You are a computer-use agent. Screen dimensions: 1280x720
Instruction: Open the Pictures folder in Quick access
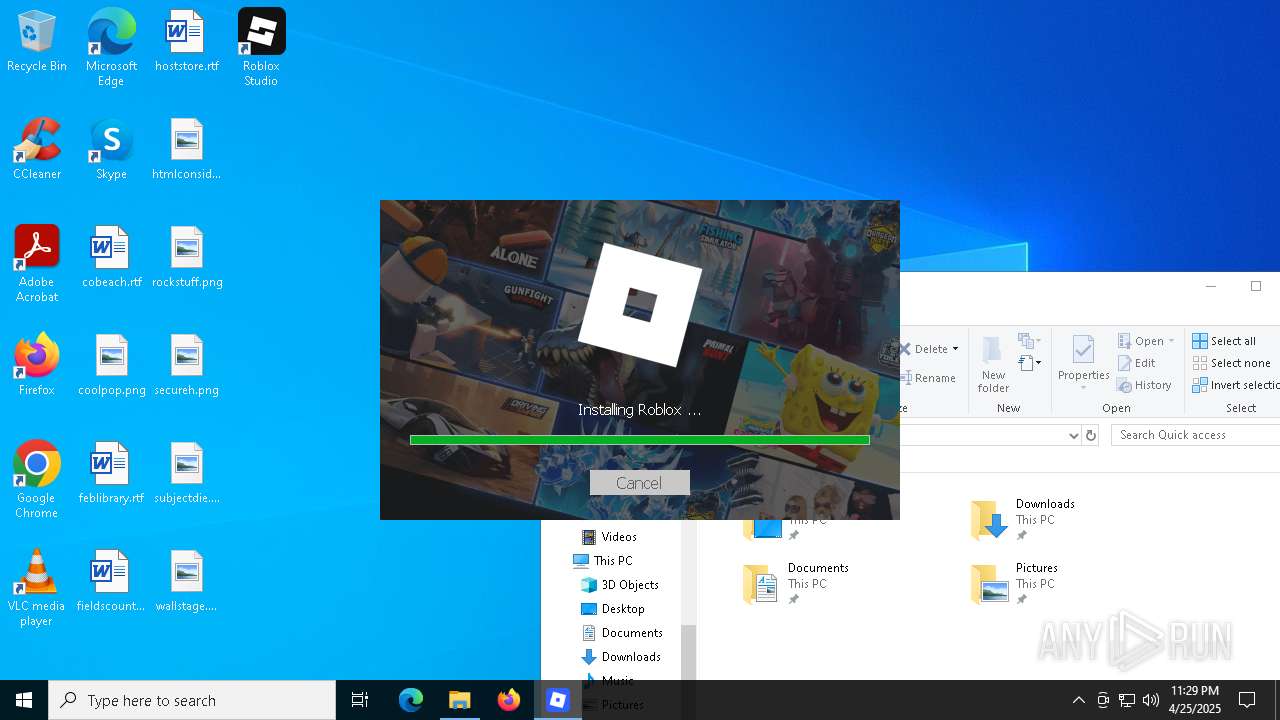(1015, 584)
